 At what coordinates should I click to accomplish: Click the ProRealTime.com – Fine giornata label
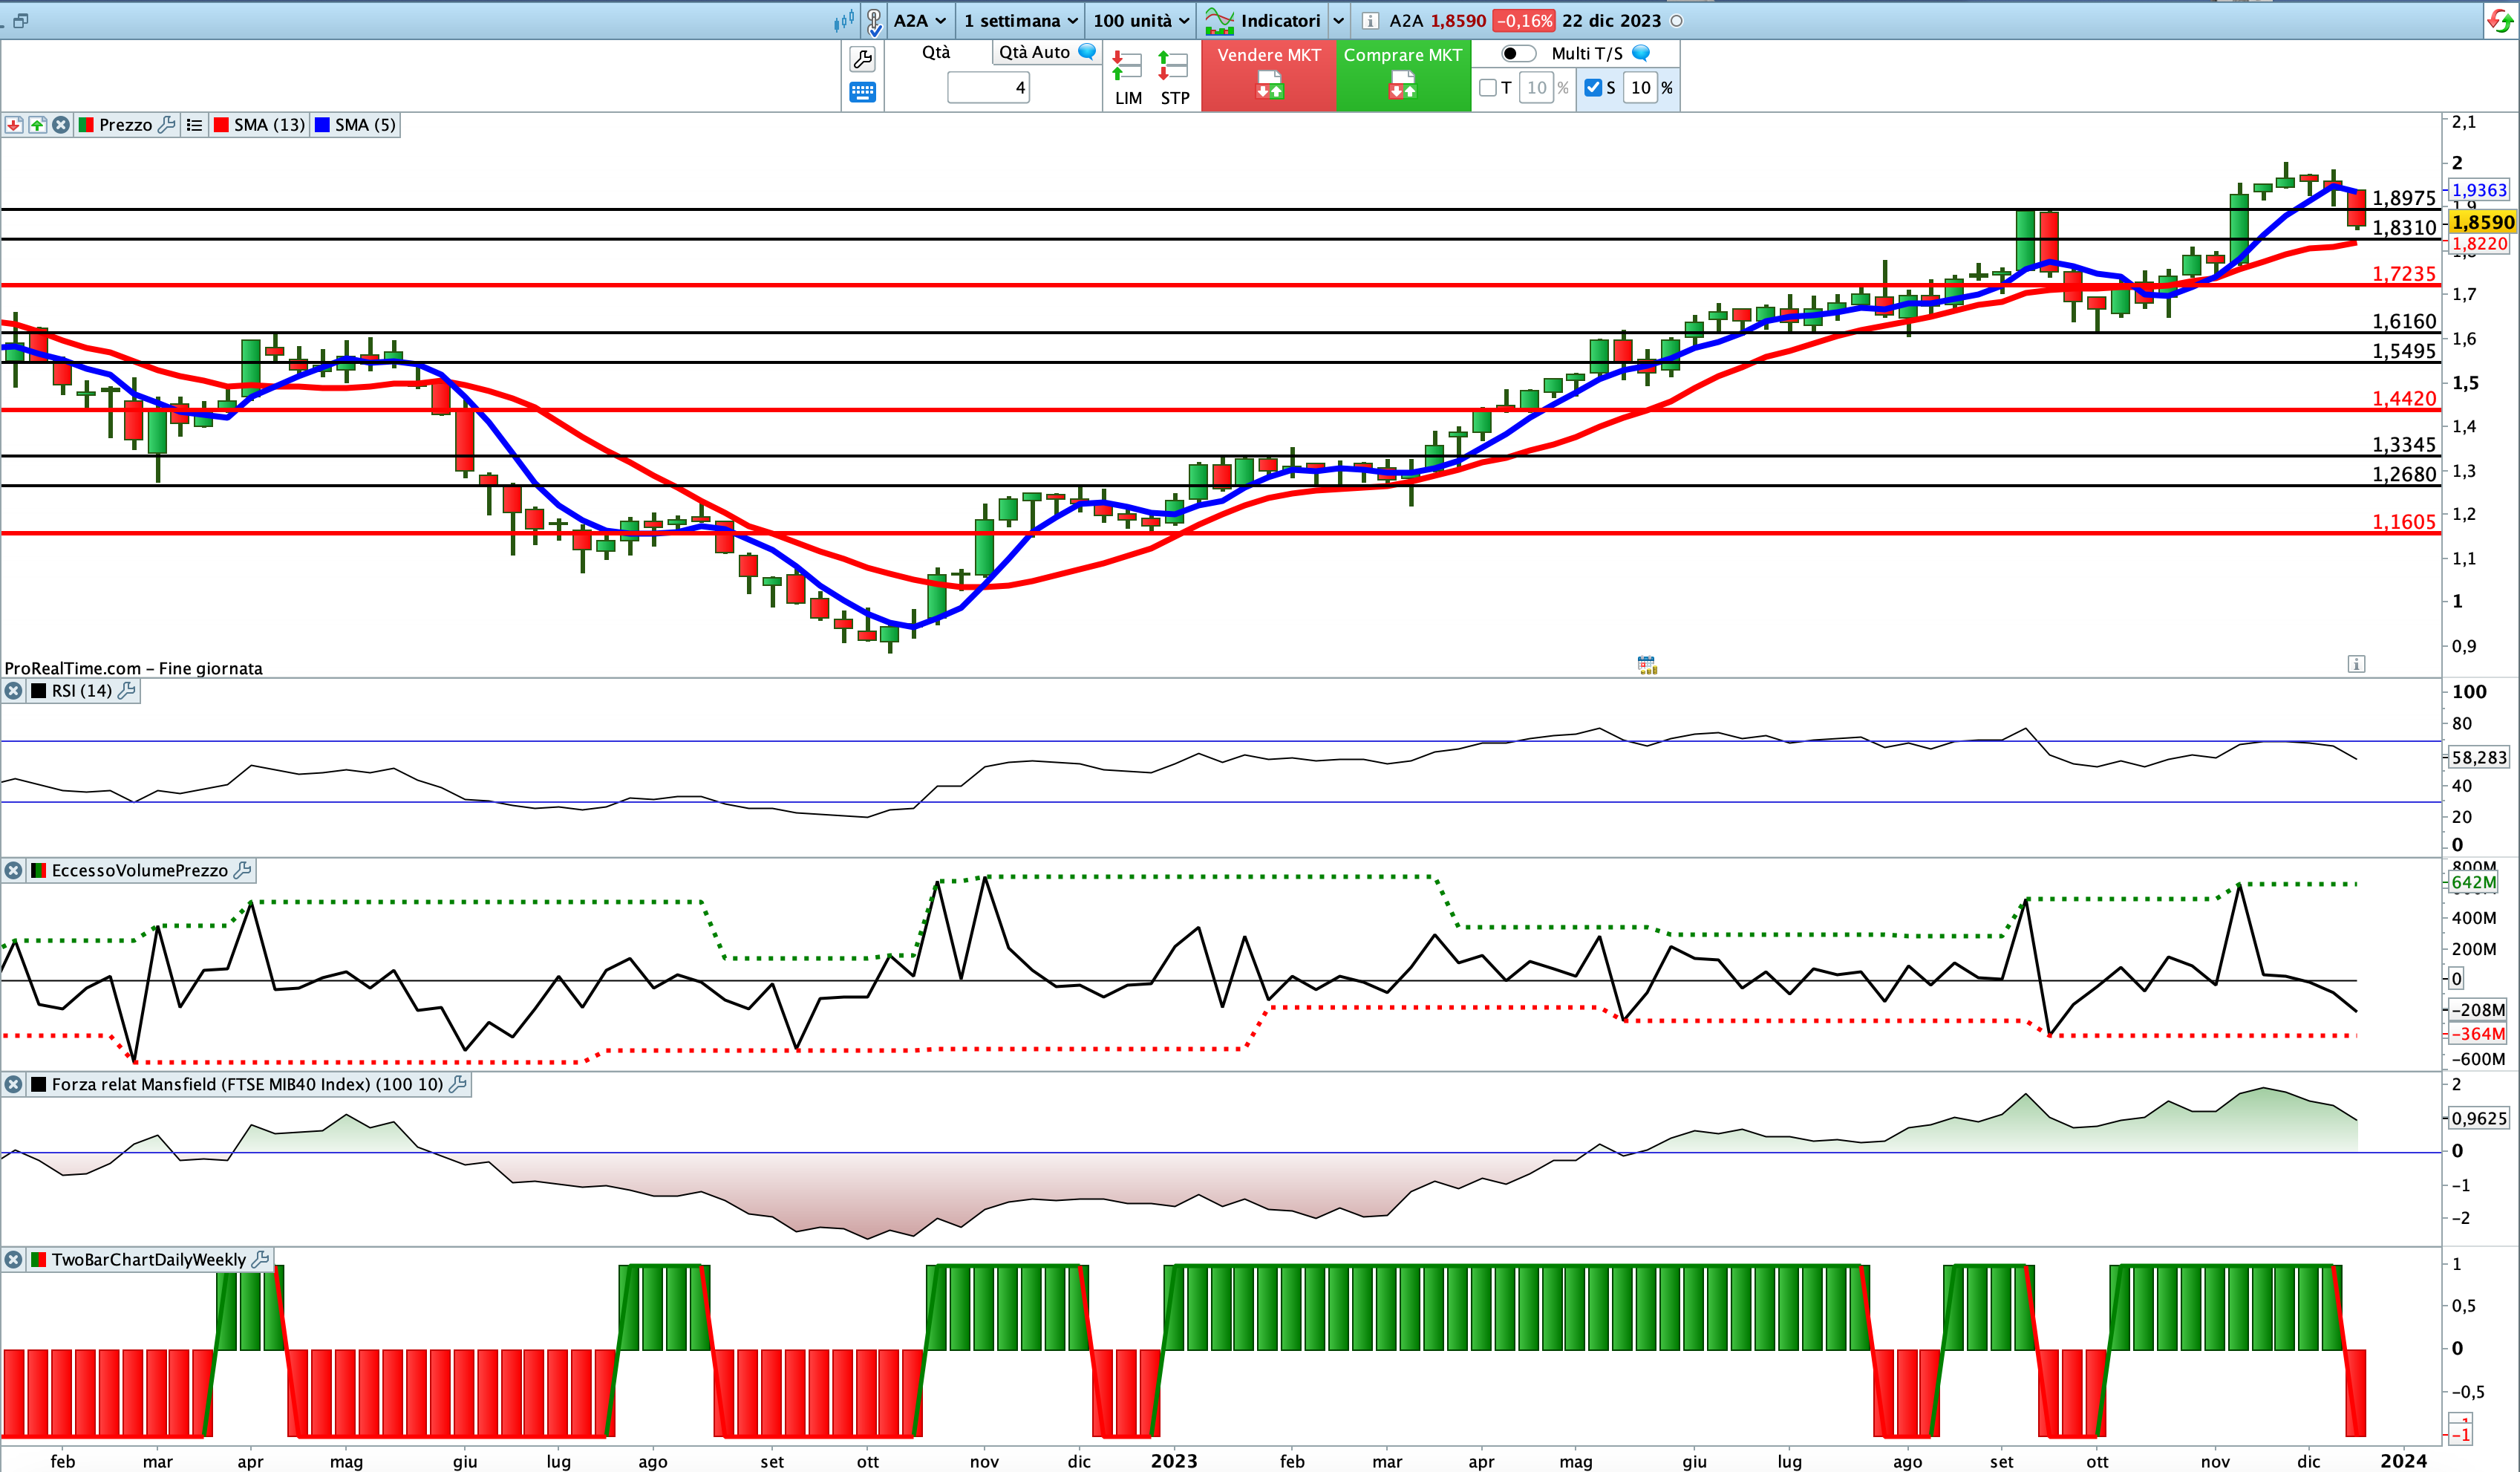tap(134, 668)
